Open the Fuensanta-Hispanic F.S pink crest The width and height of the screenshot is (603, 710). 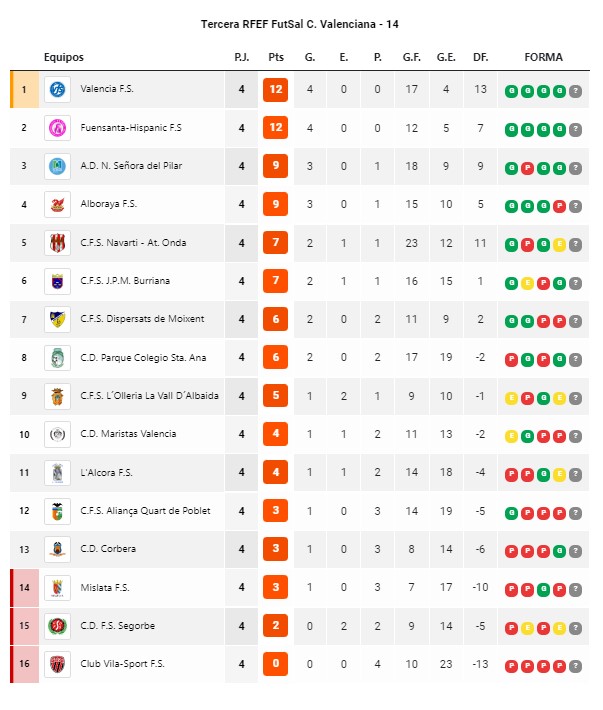pos(57,128)
